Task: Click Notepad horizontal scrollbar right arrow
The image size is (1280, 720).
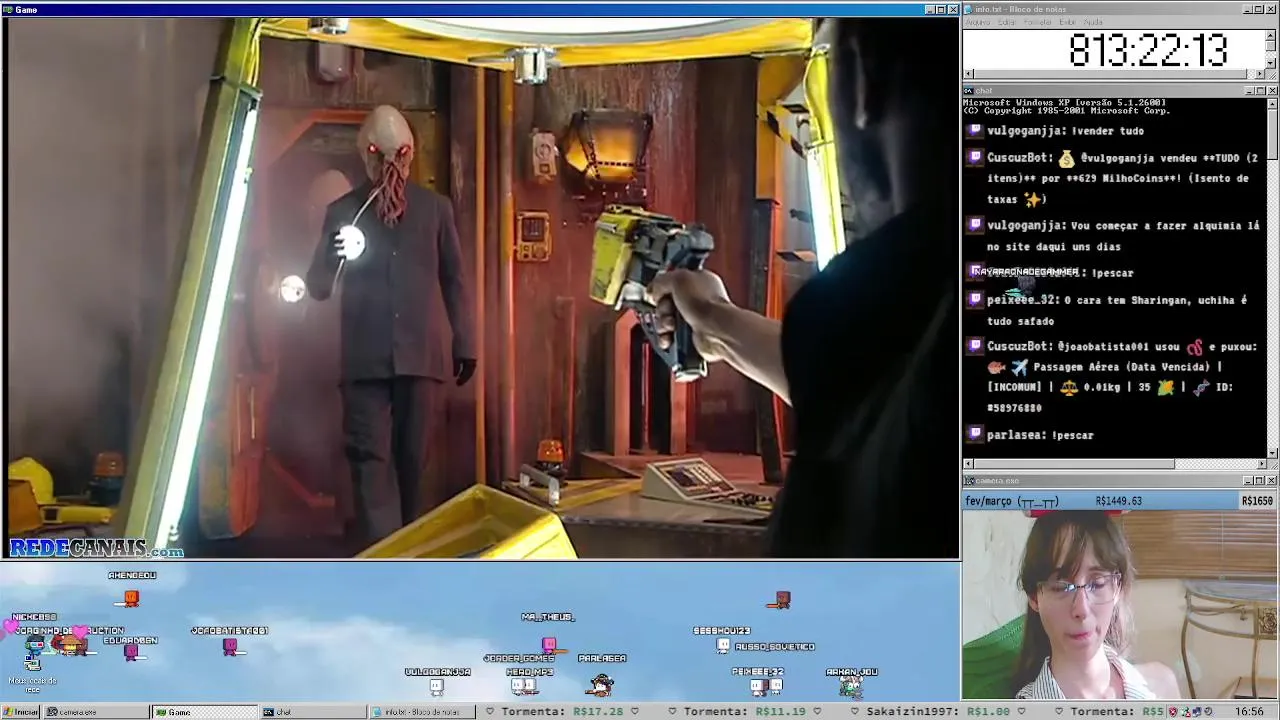Action: (1260, 75)
